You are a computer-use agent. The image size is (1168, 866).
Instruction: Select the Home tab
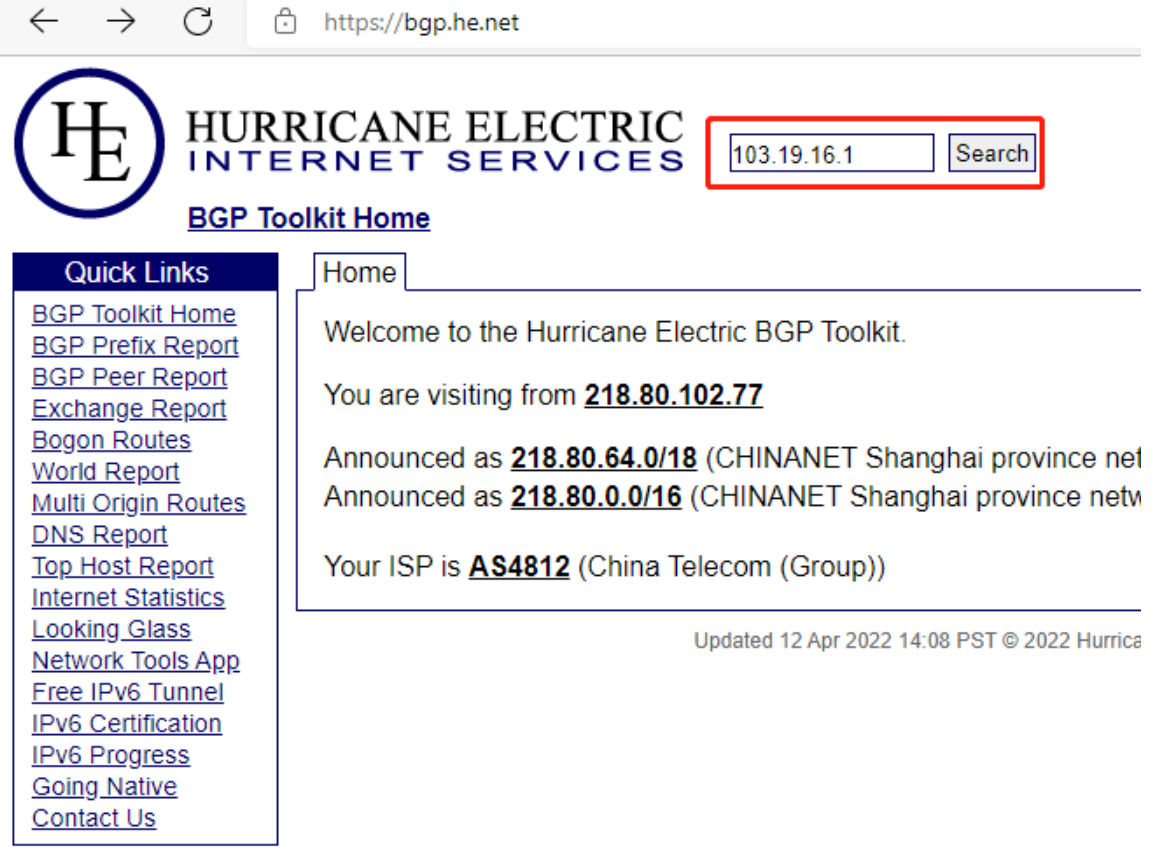[359, 272]
